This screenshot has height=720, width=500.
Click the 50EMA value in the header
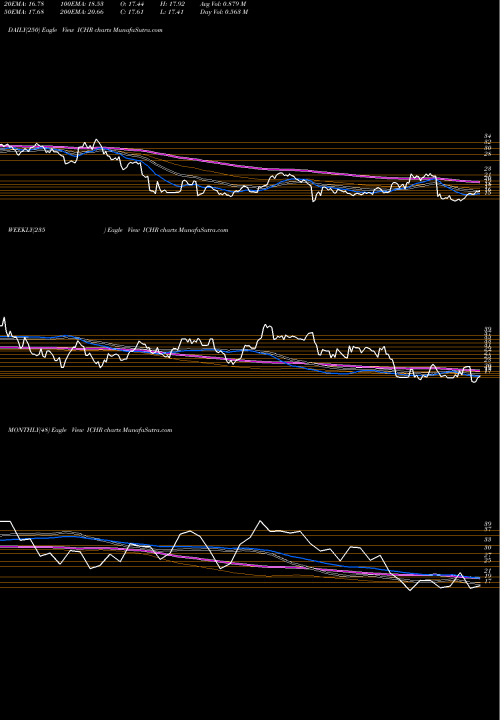click(x=23, y=12)
